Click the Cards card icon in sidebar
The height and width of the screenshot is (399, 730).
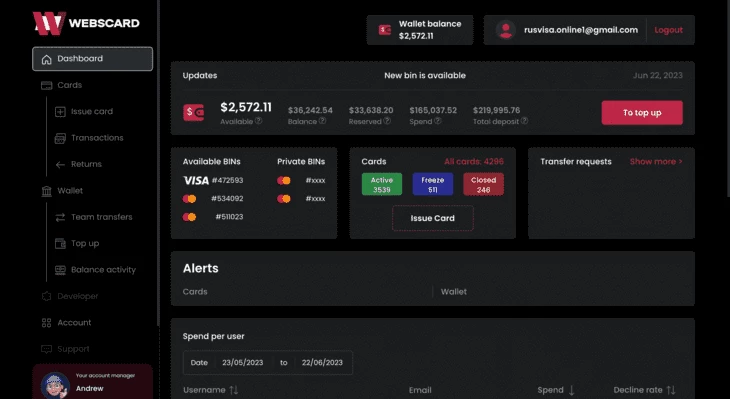click(x=47, y=85)
